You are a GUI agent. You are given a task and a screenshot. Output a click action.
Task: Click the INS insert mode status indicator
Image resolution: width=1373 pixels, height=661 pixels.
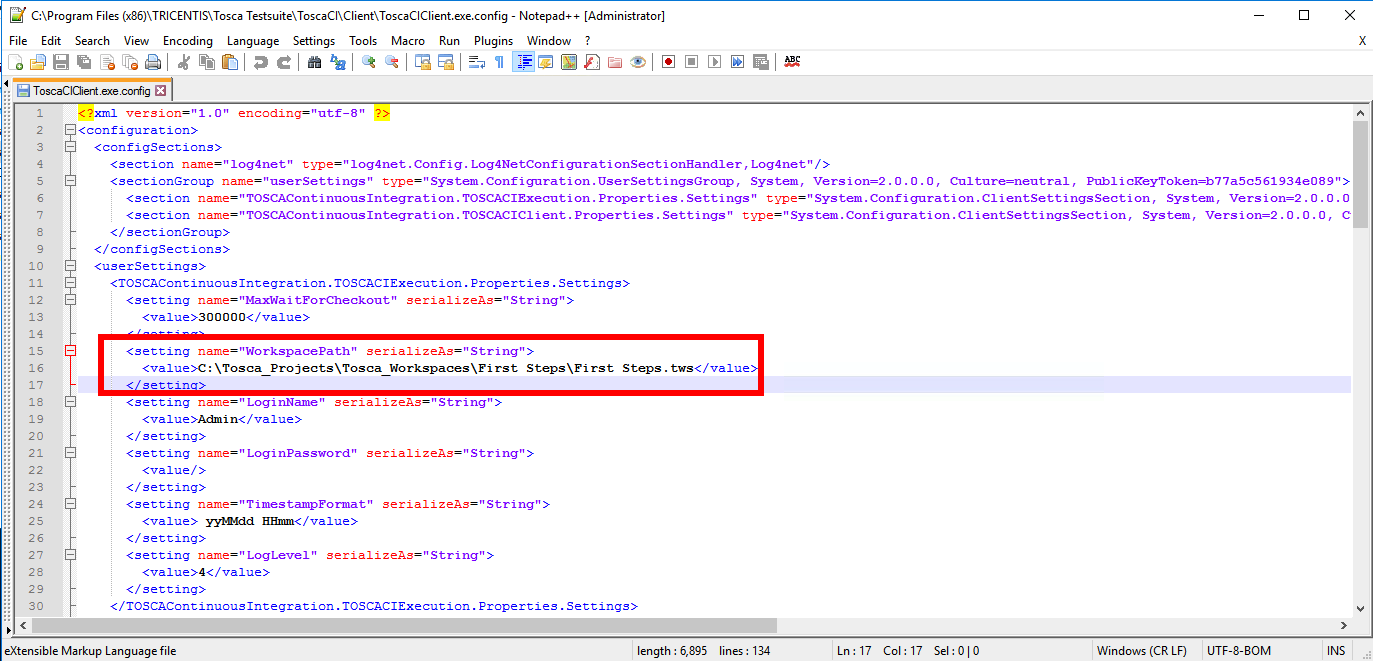[x=1336, y=651]
